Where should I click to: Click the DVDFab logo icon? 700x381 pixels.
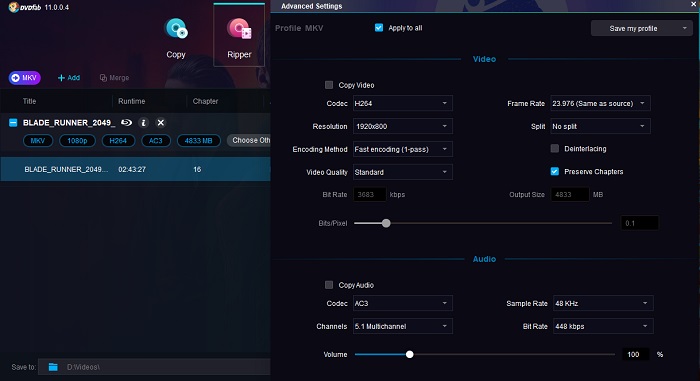(x=13, y=7)
